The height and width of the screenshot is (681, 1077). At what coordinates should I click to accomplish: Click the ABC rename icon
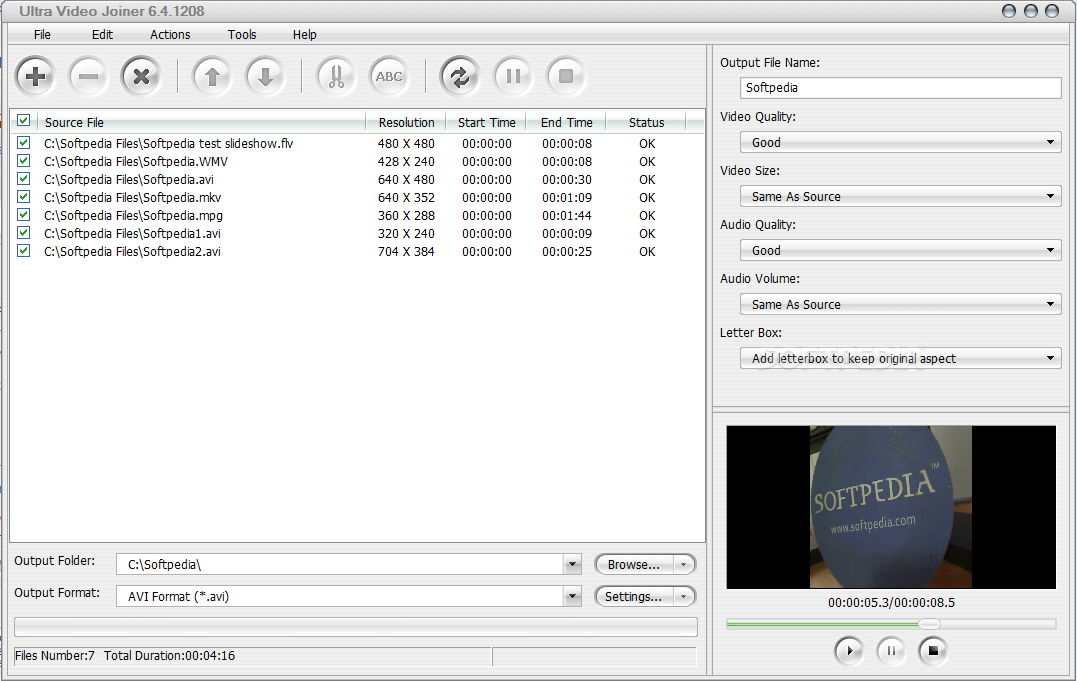[389, 76]
